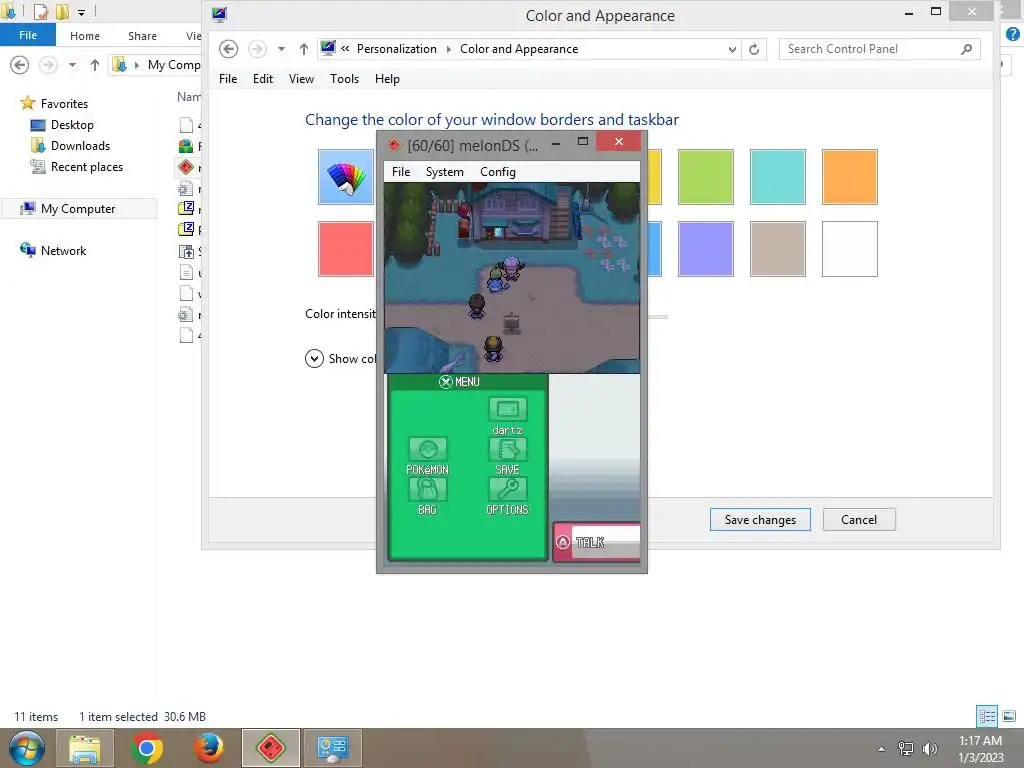Screen dimensions: 1024x768
Task: Tap the BAG icon in game menu
Action: [x=428, y=489]
